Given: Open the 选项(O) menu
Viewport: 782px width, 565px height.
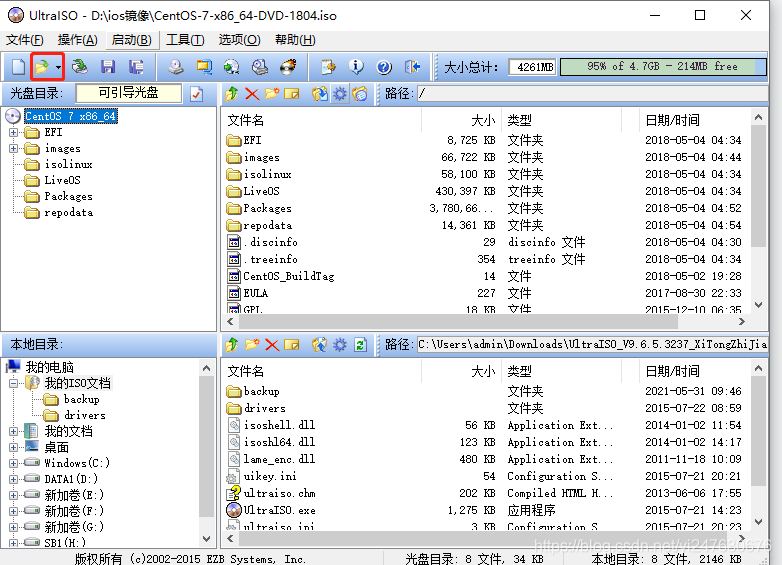Looking at the screenshot, I should pos(239,40).
